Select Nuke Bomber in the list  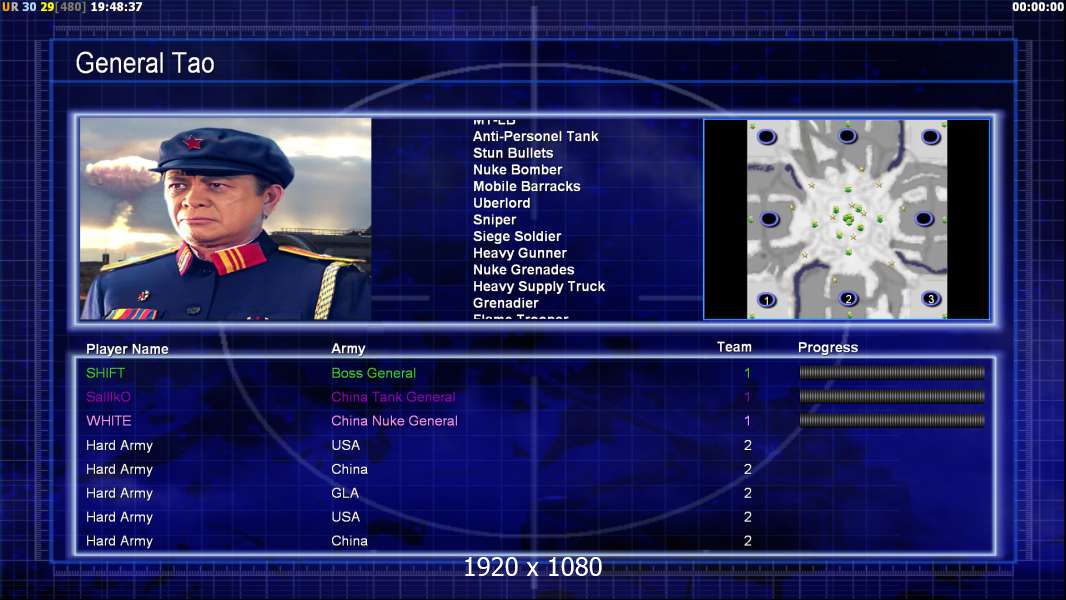point(518,169)
